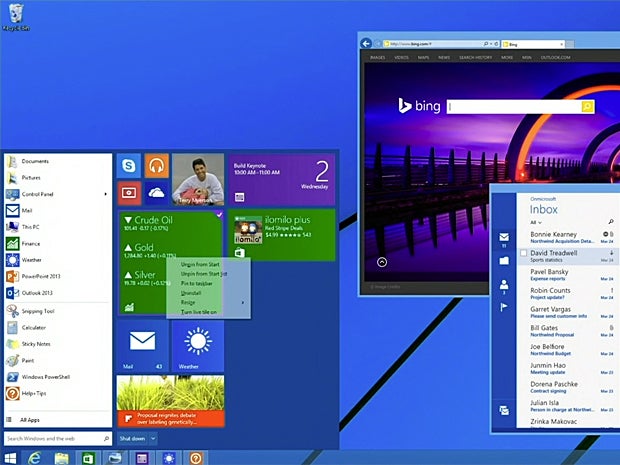
Task: Open the Shut down options arrow
Action: coord(153,439)
